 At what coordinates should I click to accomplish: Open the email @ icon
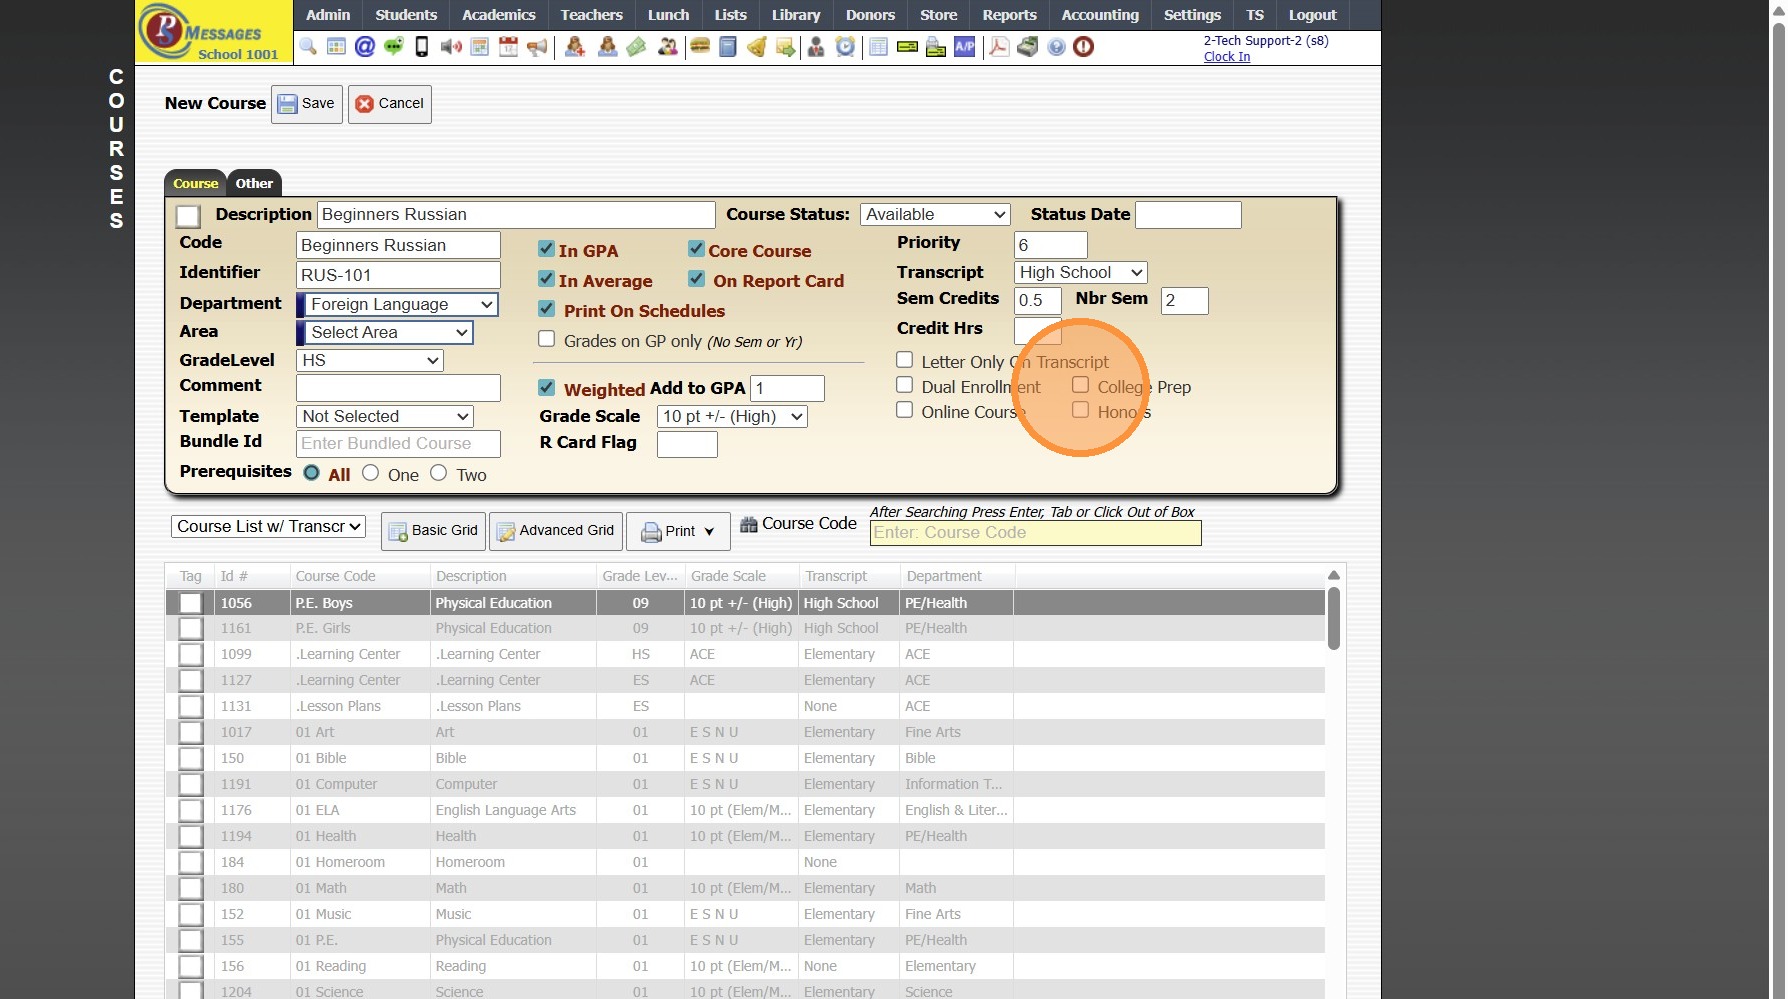click(365, 47)
